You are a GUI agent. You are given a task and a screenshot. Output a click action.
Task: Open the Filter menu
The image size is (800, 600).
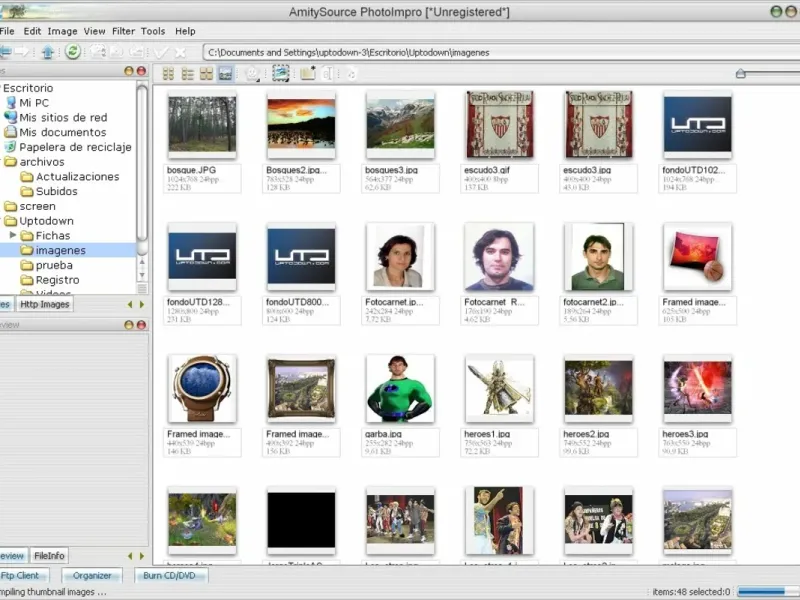[x=123, y=31]
